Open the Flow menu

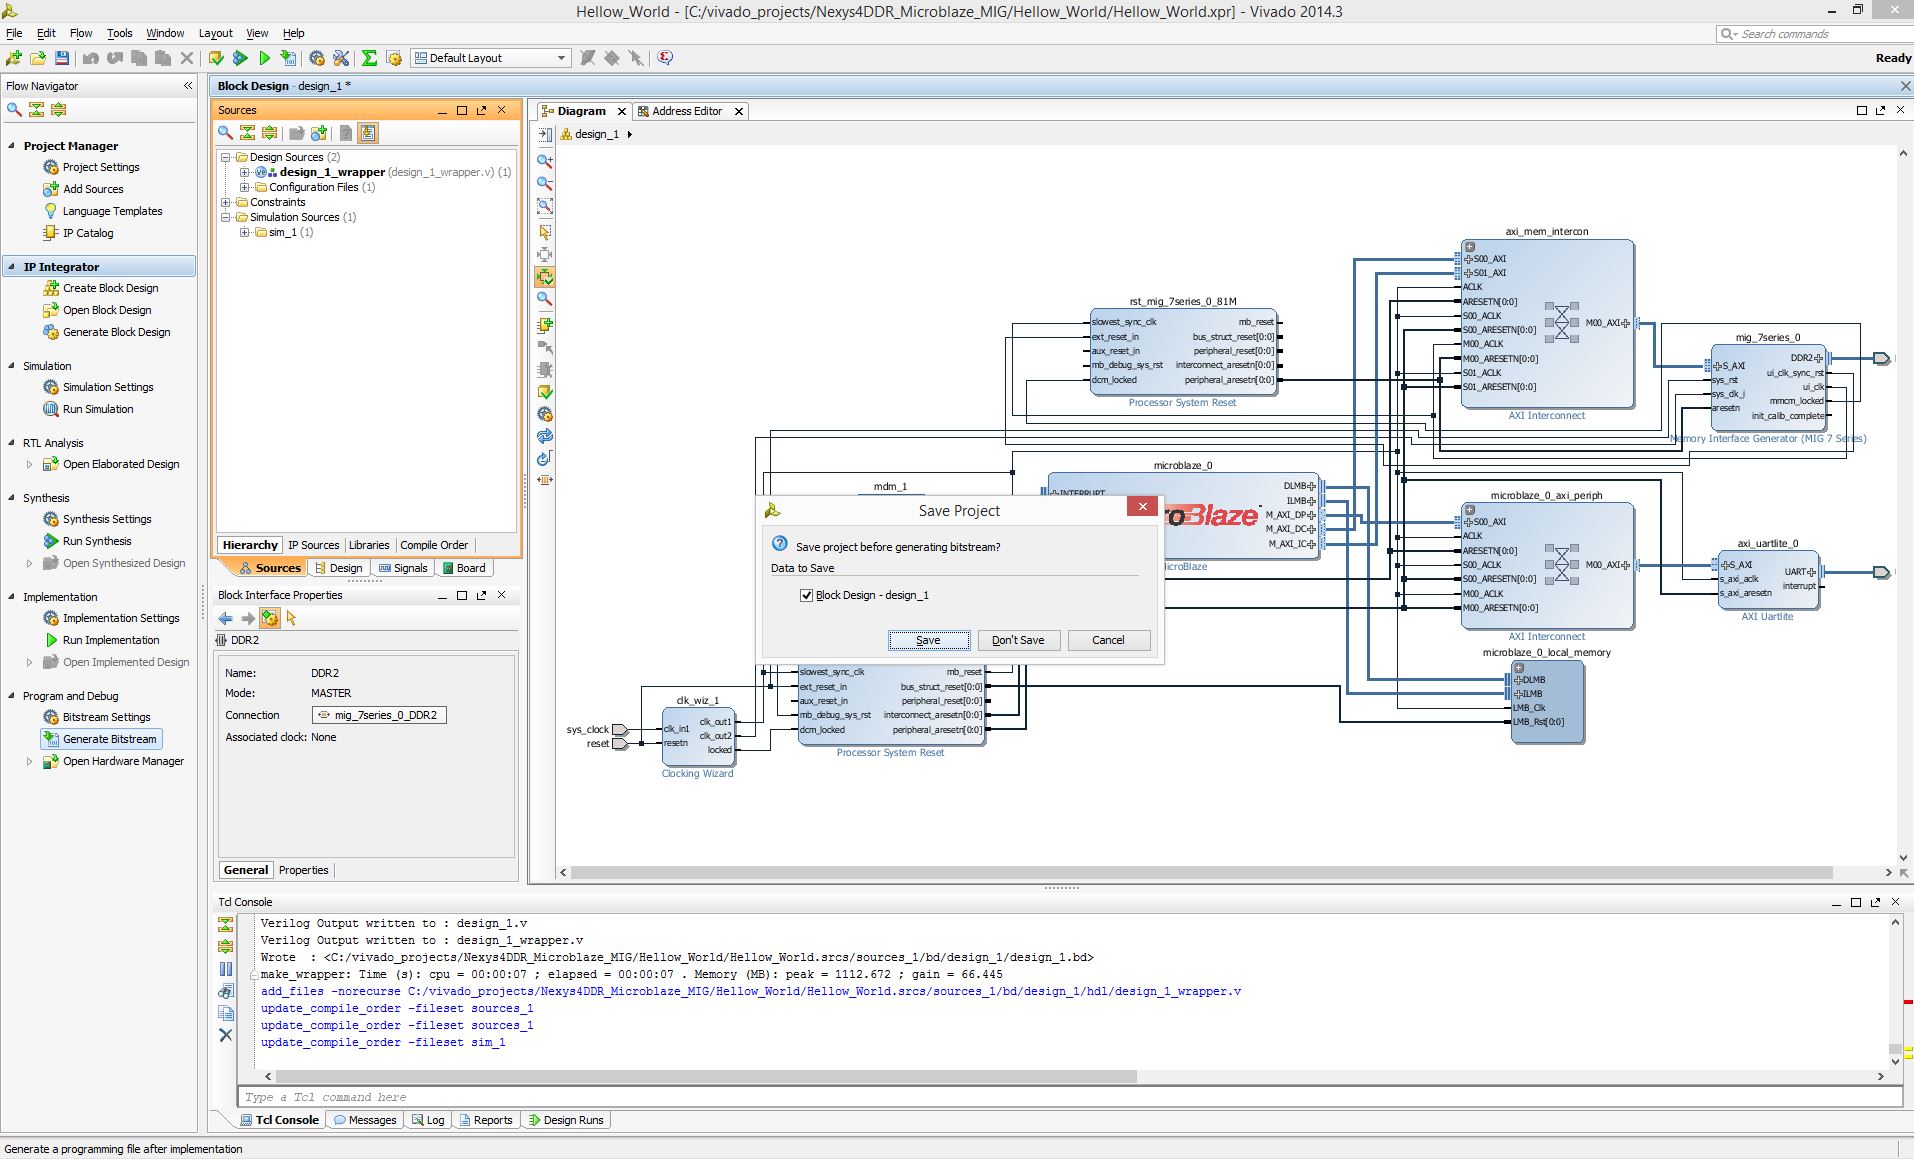pos(81,33)
